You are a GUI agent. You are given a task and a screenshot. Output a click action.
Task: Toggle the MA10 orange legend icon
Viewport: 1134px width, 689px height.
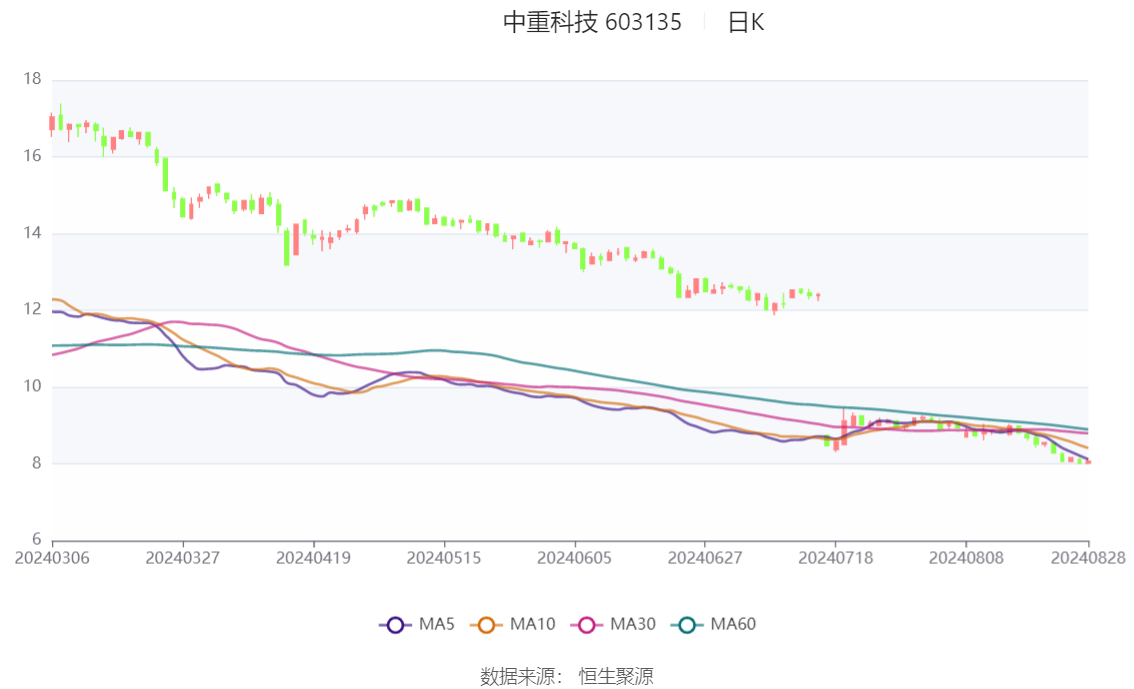tap(486, 625)
